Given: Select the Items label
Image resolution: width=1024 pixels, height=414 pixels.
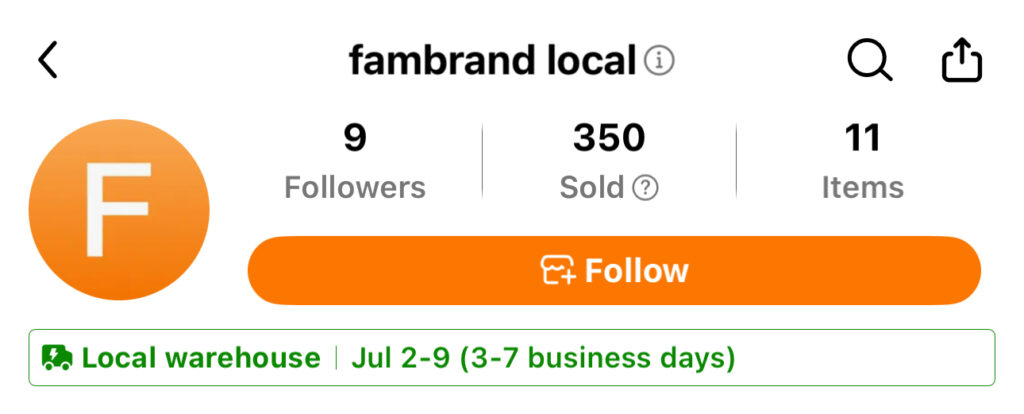Looking at the screenshot, I should 862,188.
